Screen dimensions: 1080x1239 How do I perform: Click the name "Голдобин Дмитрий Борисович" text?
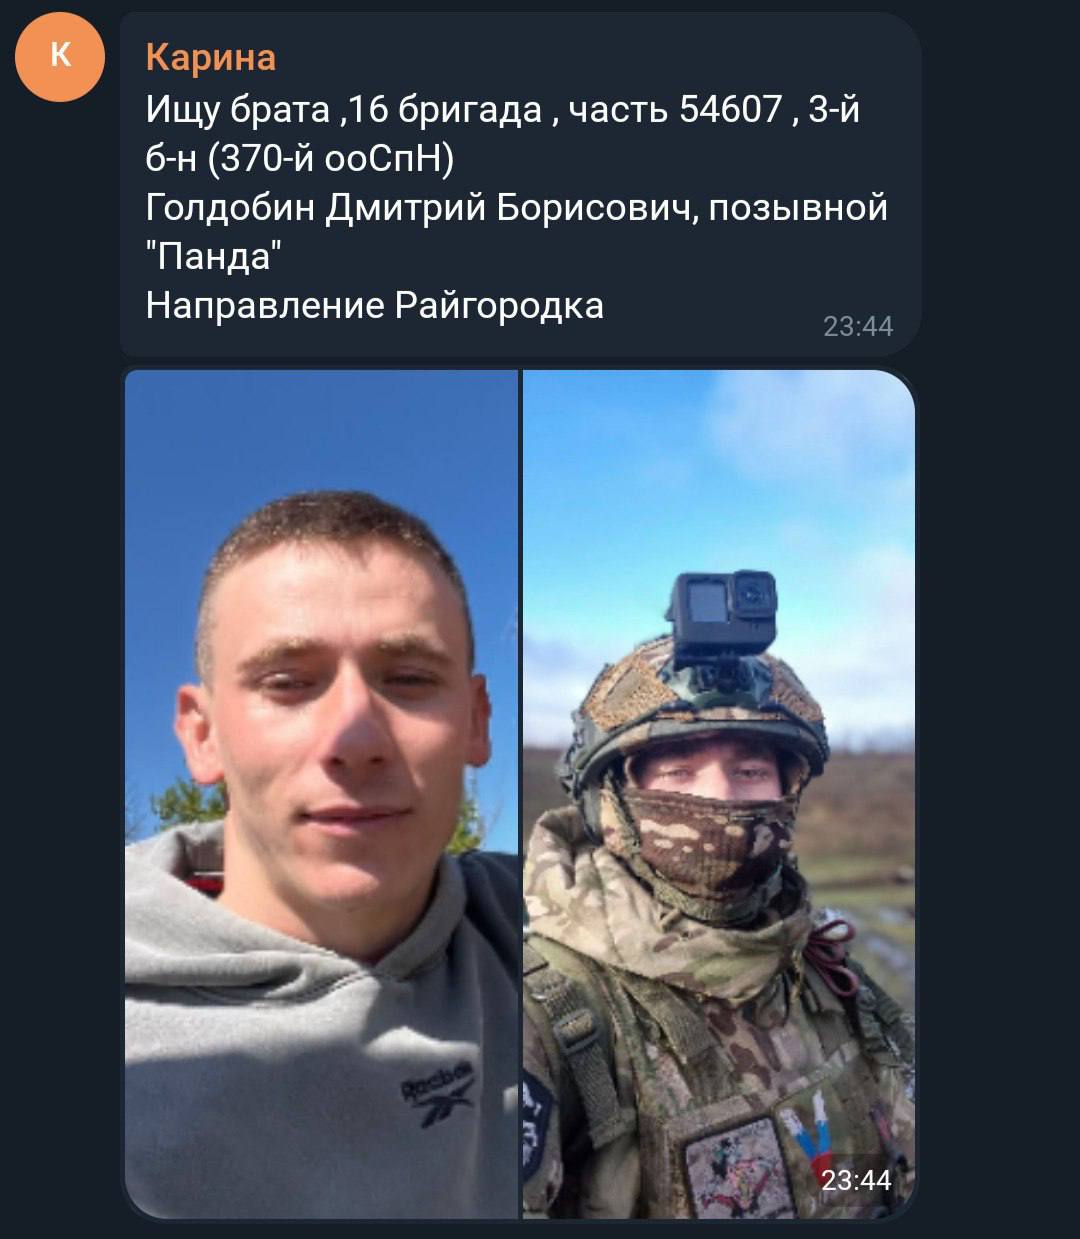click(419, 208)
